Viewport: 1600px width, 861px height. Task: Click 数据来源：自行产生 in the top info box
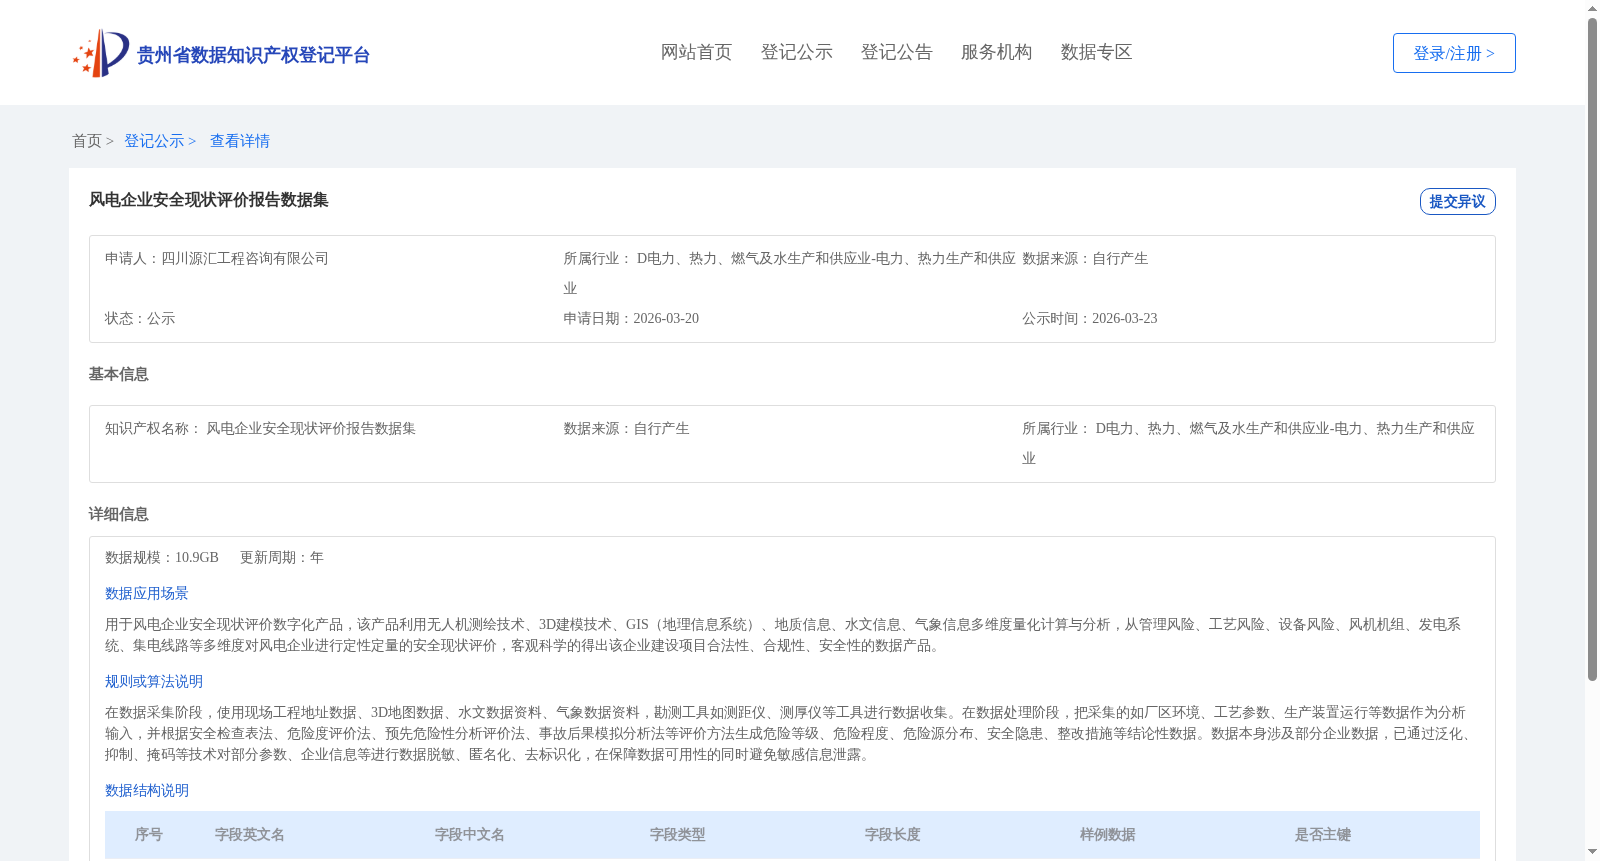click(x=1085, y=258)
